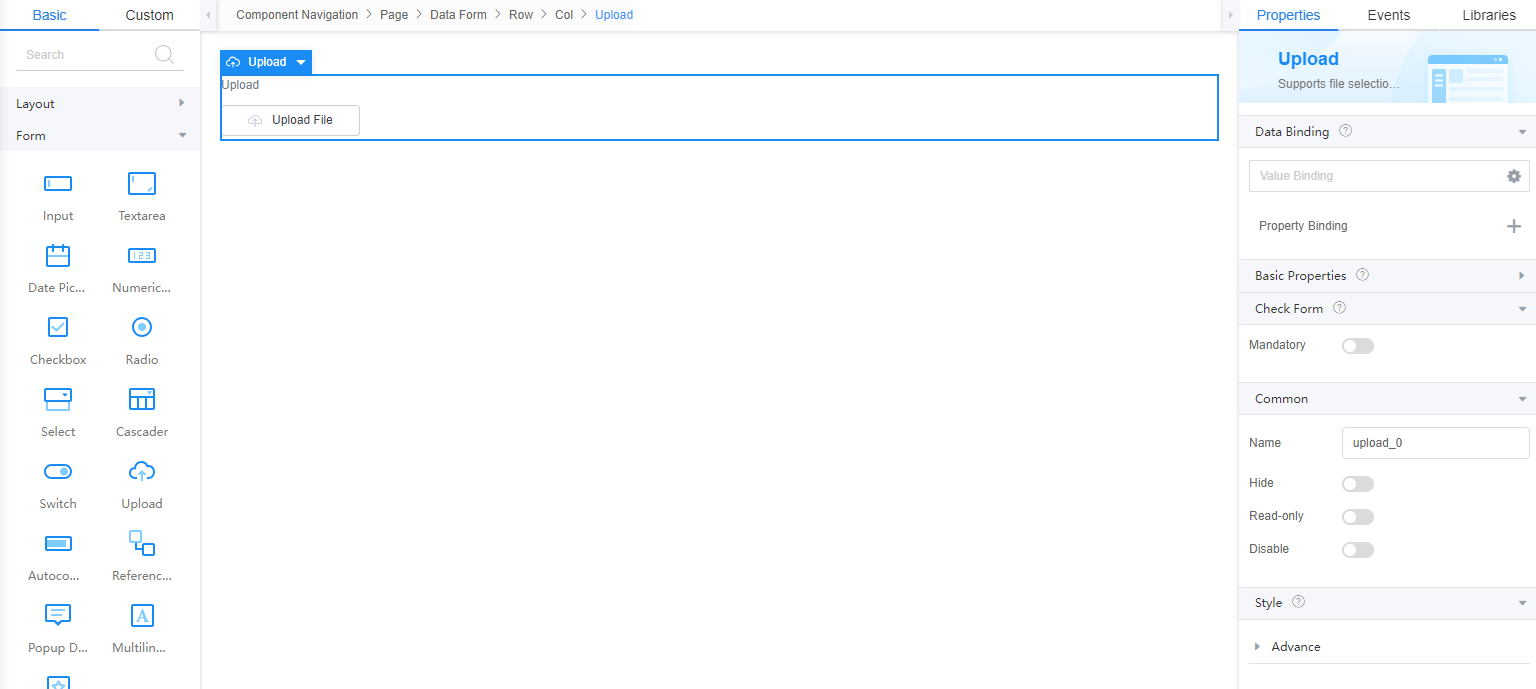Click the search magnifier icon
Viewport: 1536px width, 689px height.
tap(165, 55)
